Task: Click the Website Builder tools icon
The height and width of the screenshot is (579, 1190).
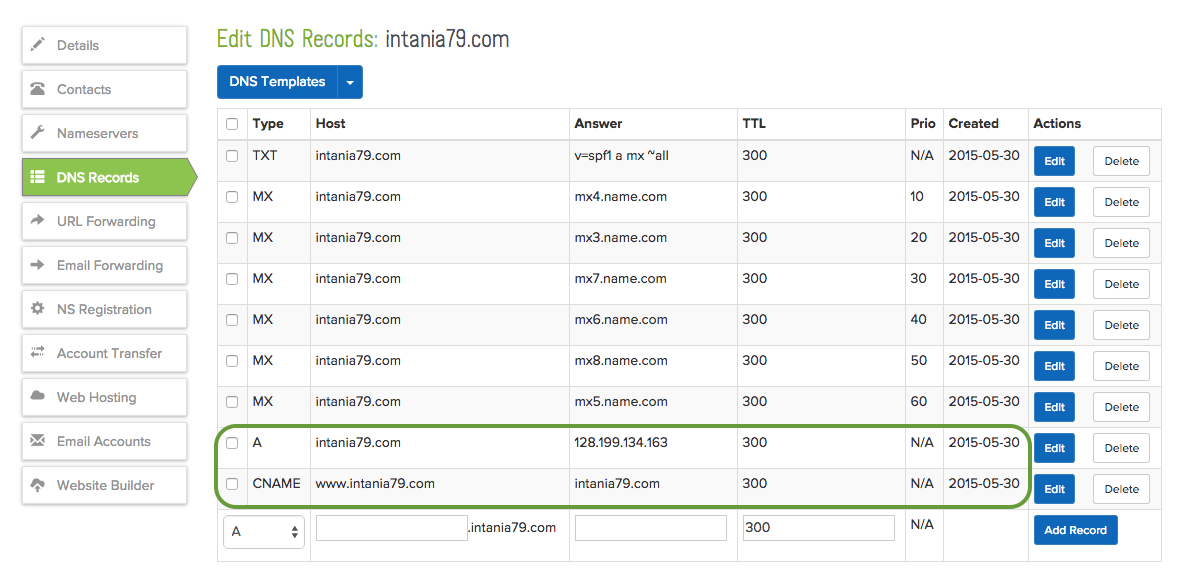Action: click(38, 485)
